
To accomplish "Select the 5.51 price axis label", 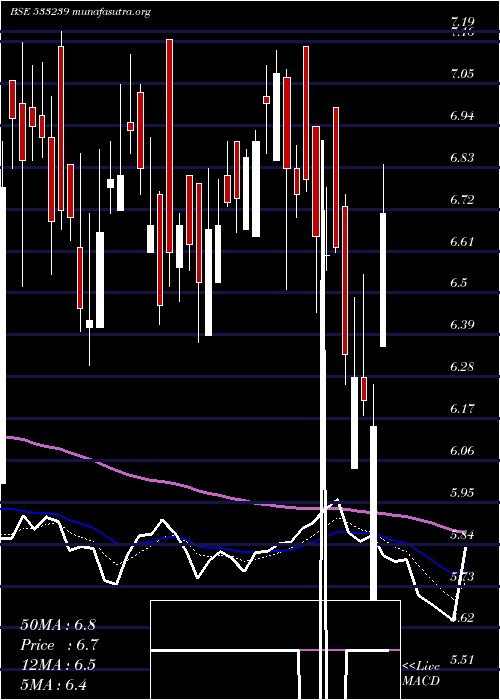I will (462, 660).
